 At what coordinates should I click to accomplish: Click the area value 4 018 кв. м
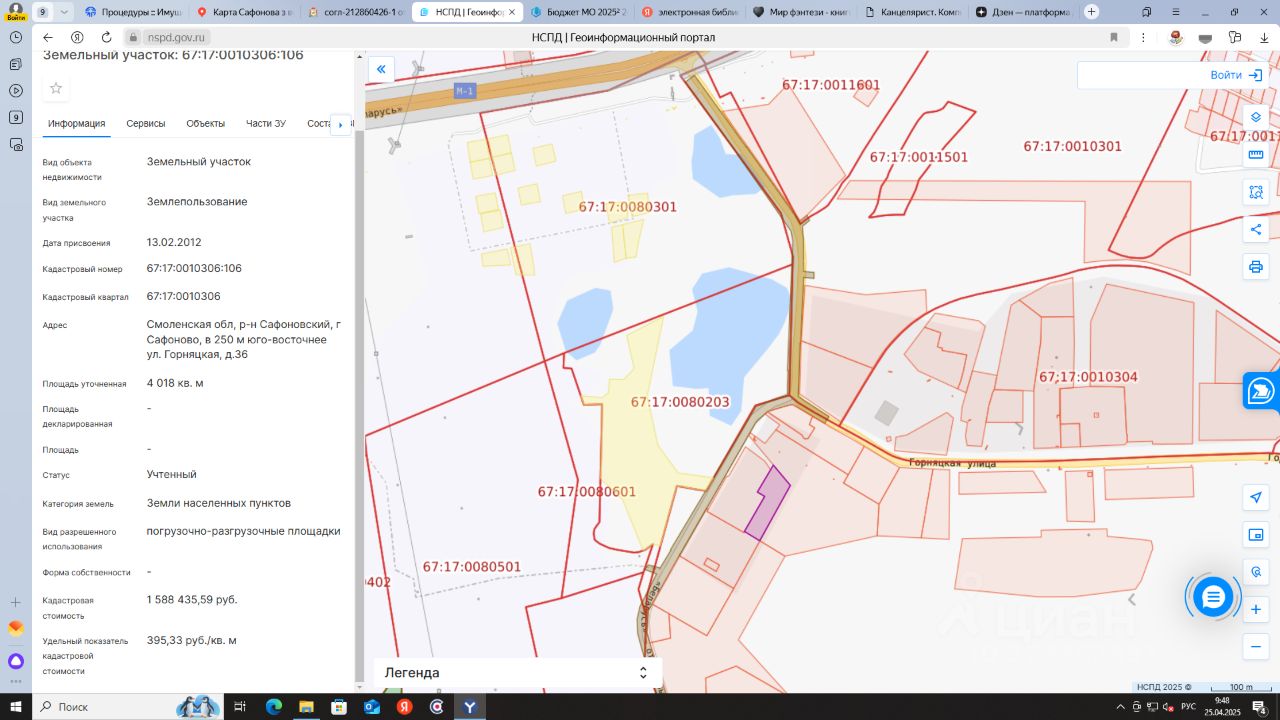[175, 383]
